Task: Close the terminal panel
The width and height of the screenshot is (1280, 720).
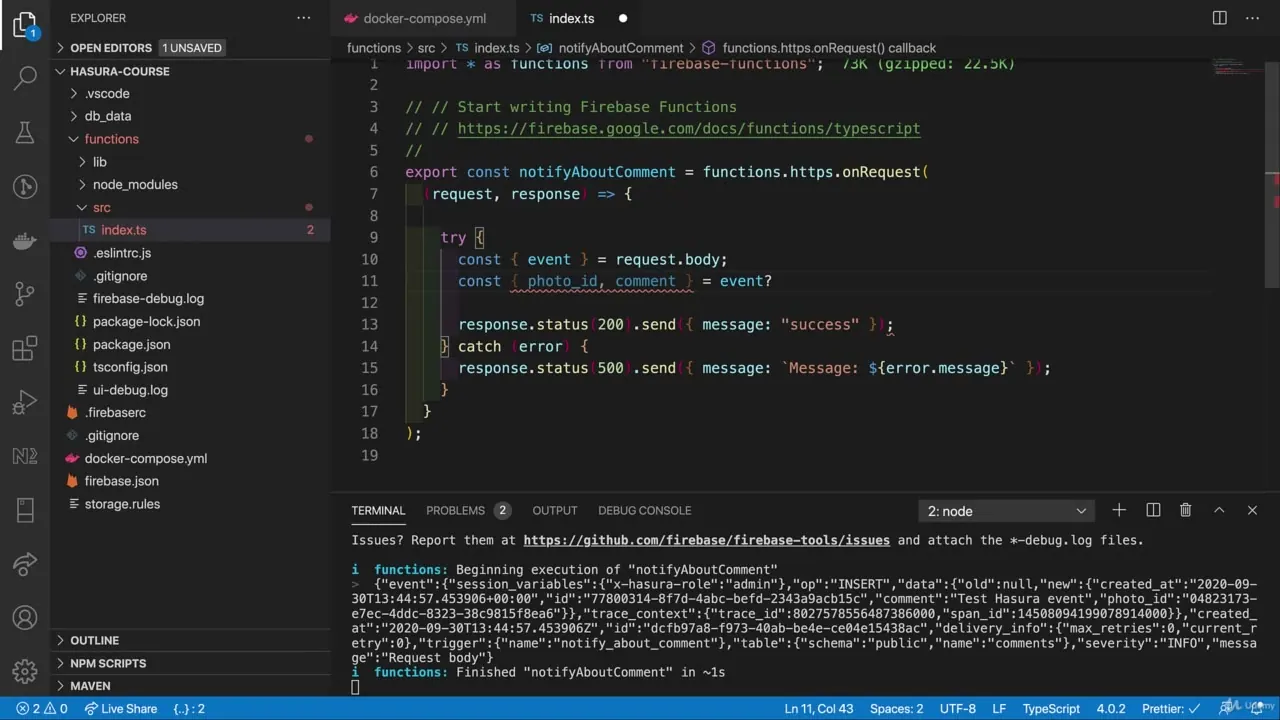Action: [1252, 510]
